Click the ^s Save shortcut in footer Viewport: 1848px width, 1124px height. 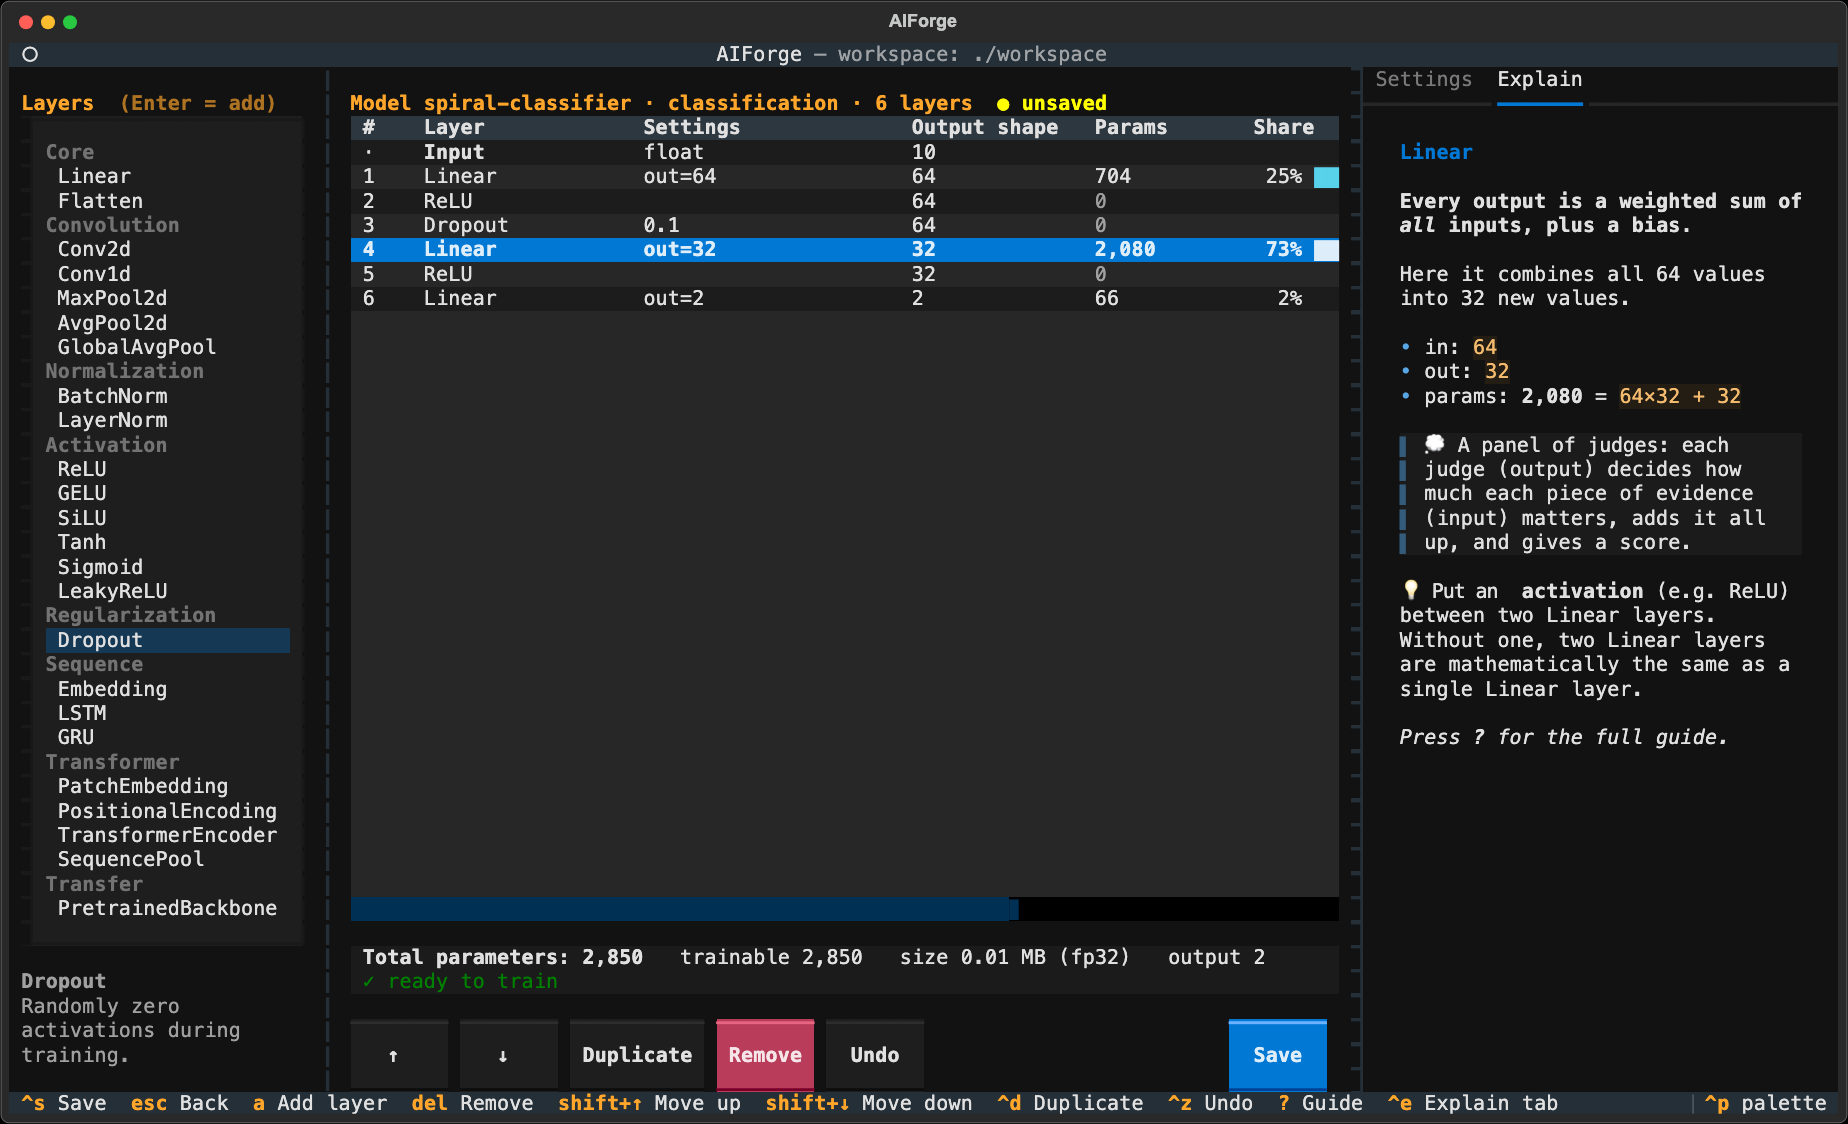[64, 1103]
